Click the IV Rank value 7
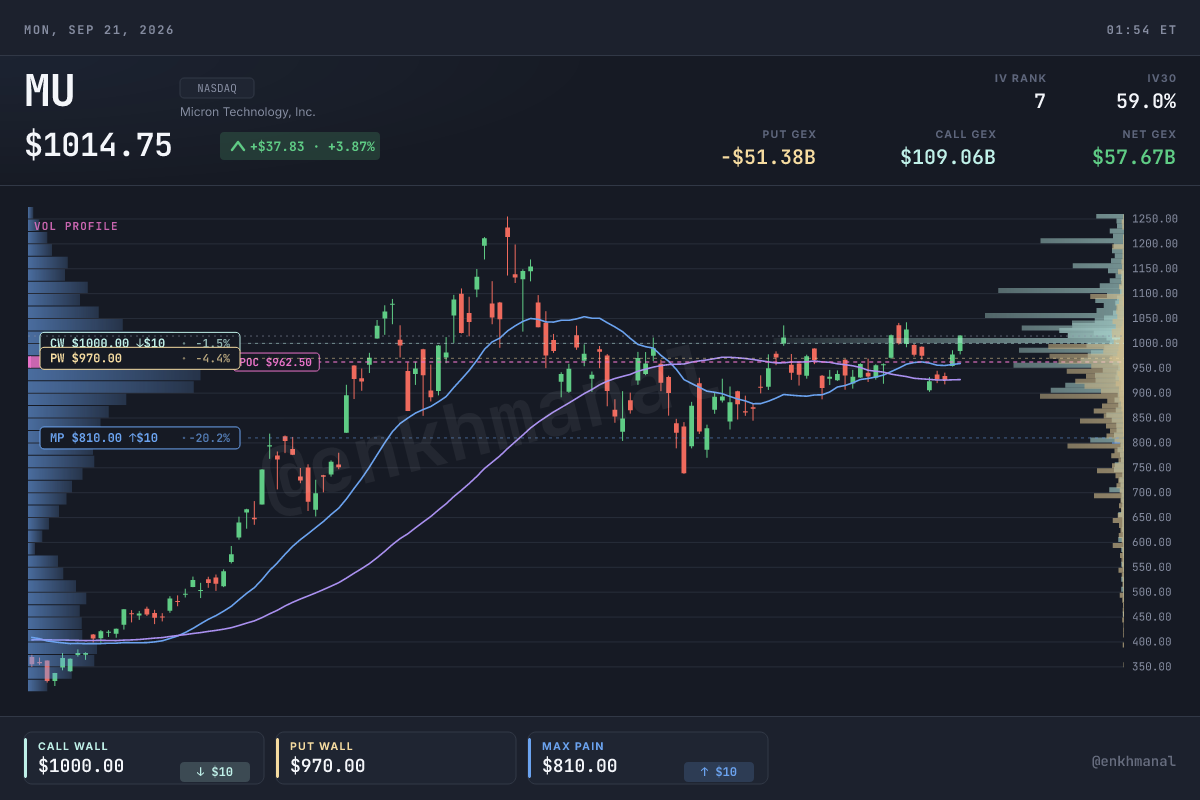Viewport: 1200px width, 800px height. pos(1040,101)
